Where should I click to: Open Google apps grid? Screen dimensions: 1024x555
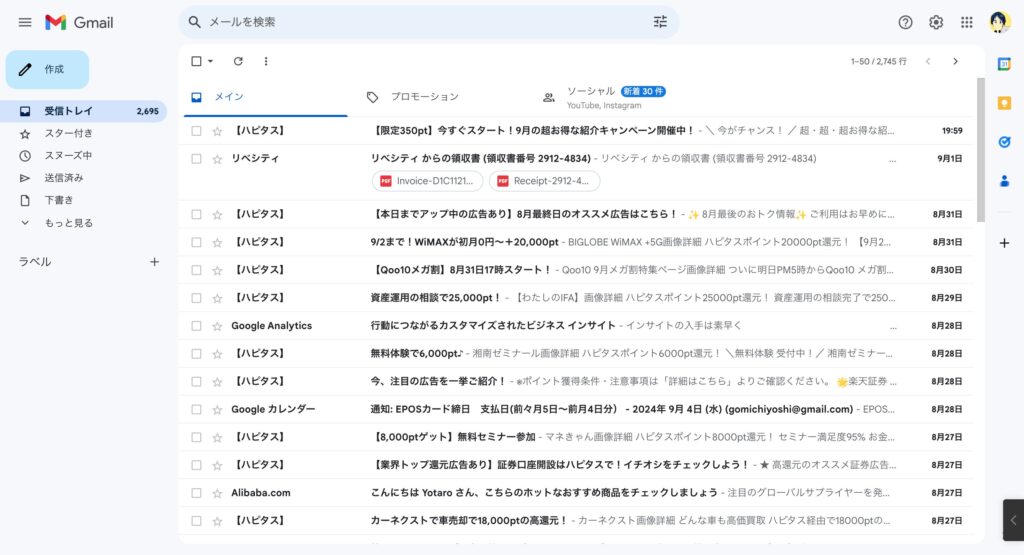(967, 22)
